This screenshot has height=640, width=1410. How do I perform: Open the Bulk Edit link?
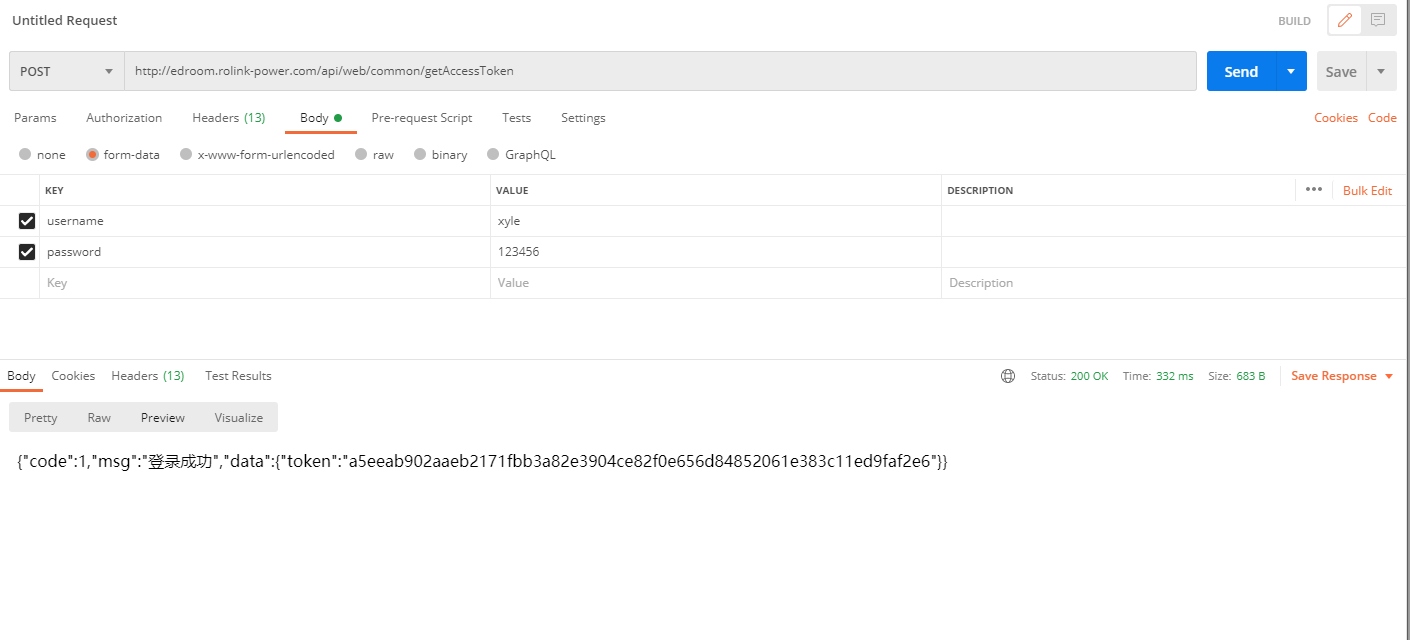(1367, 190)
